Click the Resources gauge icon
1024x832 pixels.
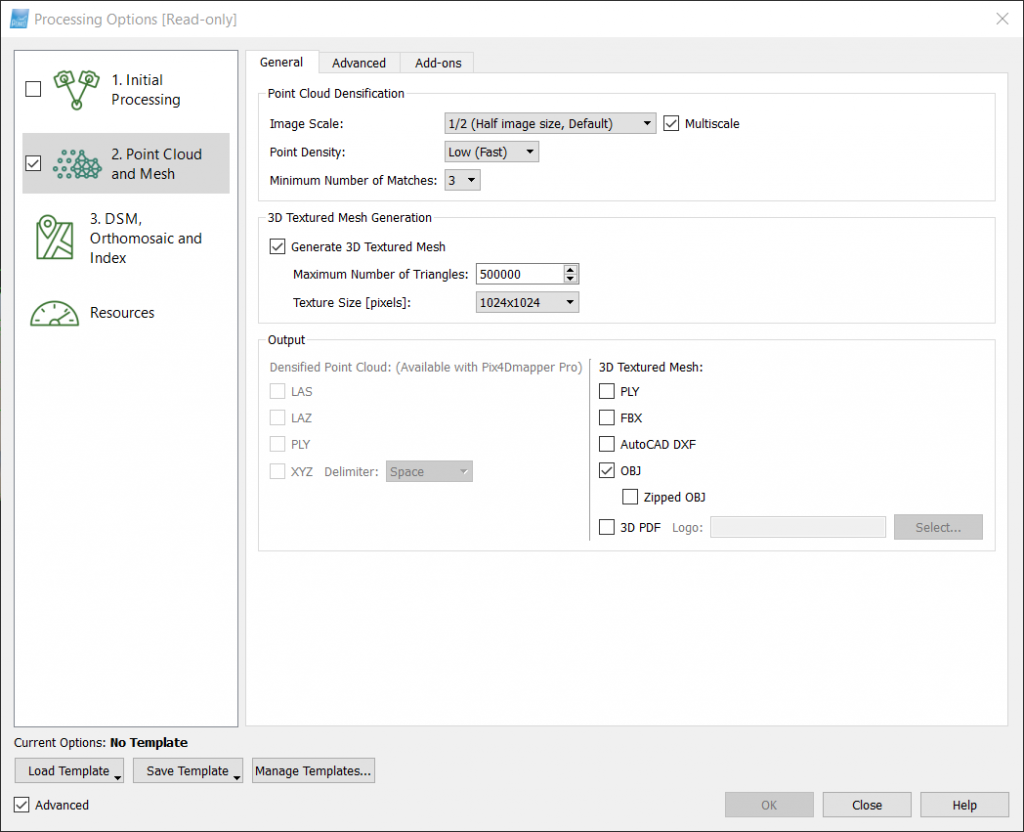point(55,313)
